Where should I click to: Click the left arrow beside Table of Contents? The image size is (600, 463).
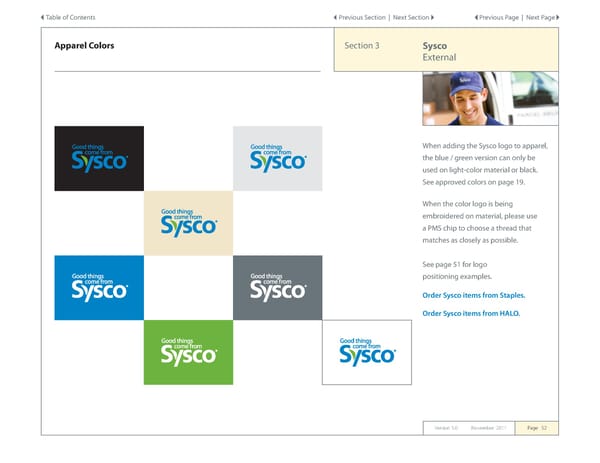tap(43, 18)
